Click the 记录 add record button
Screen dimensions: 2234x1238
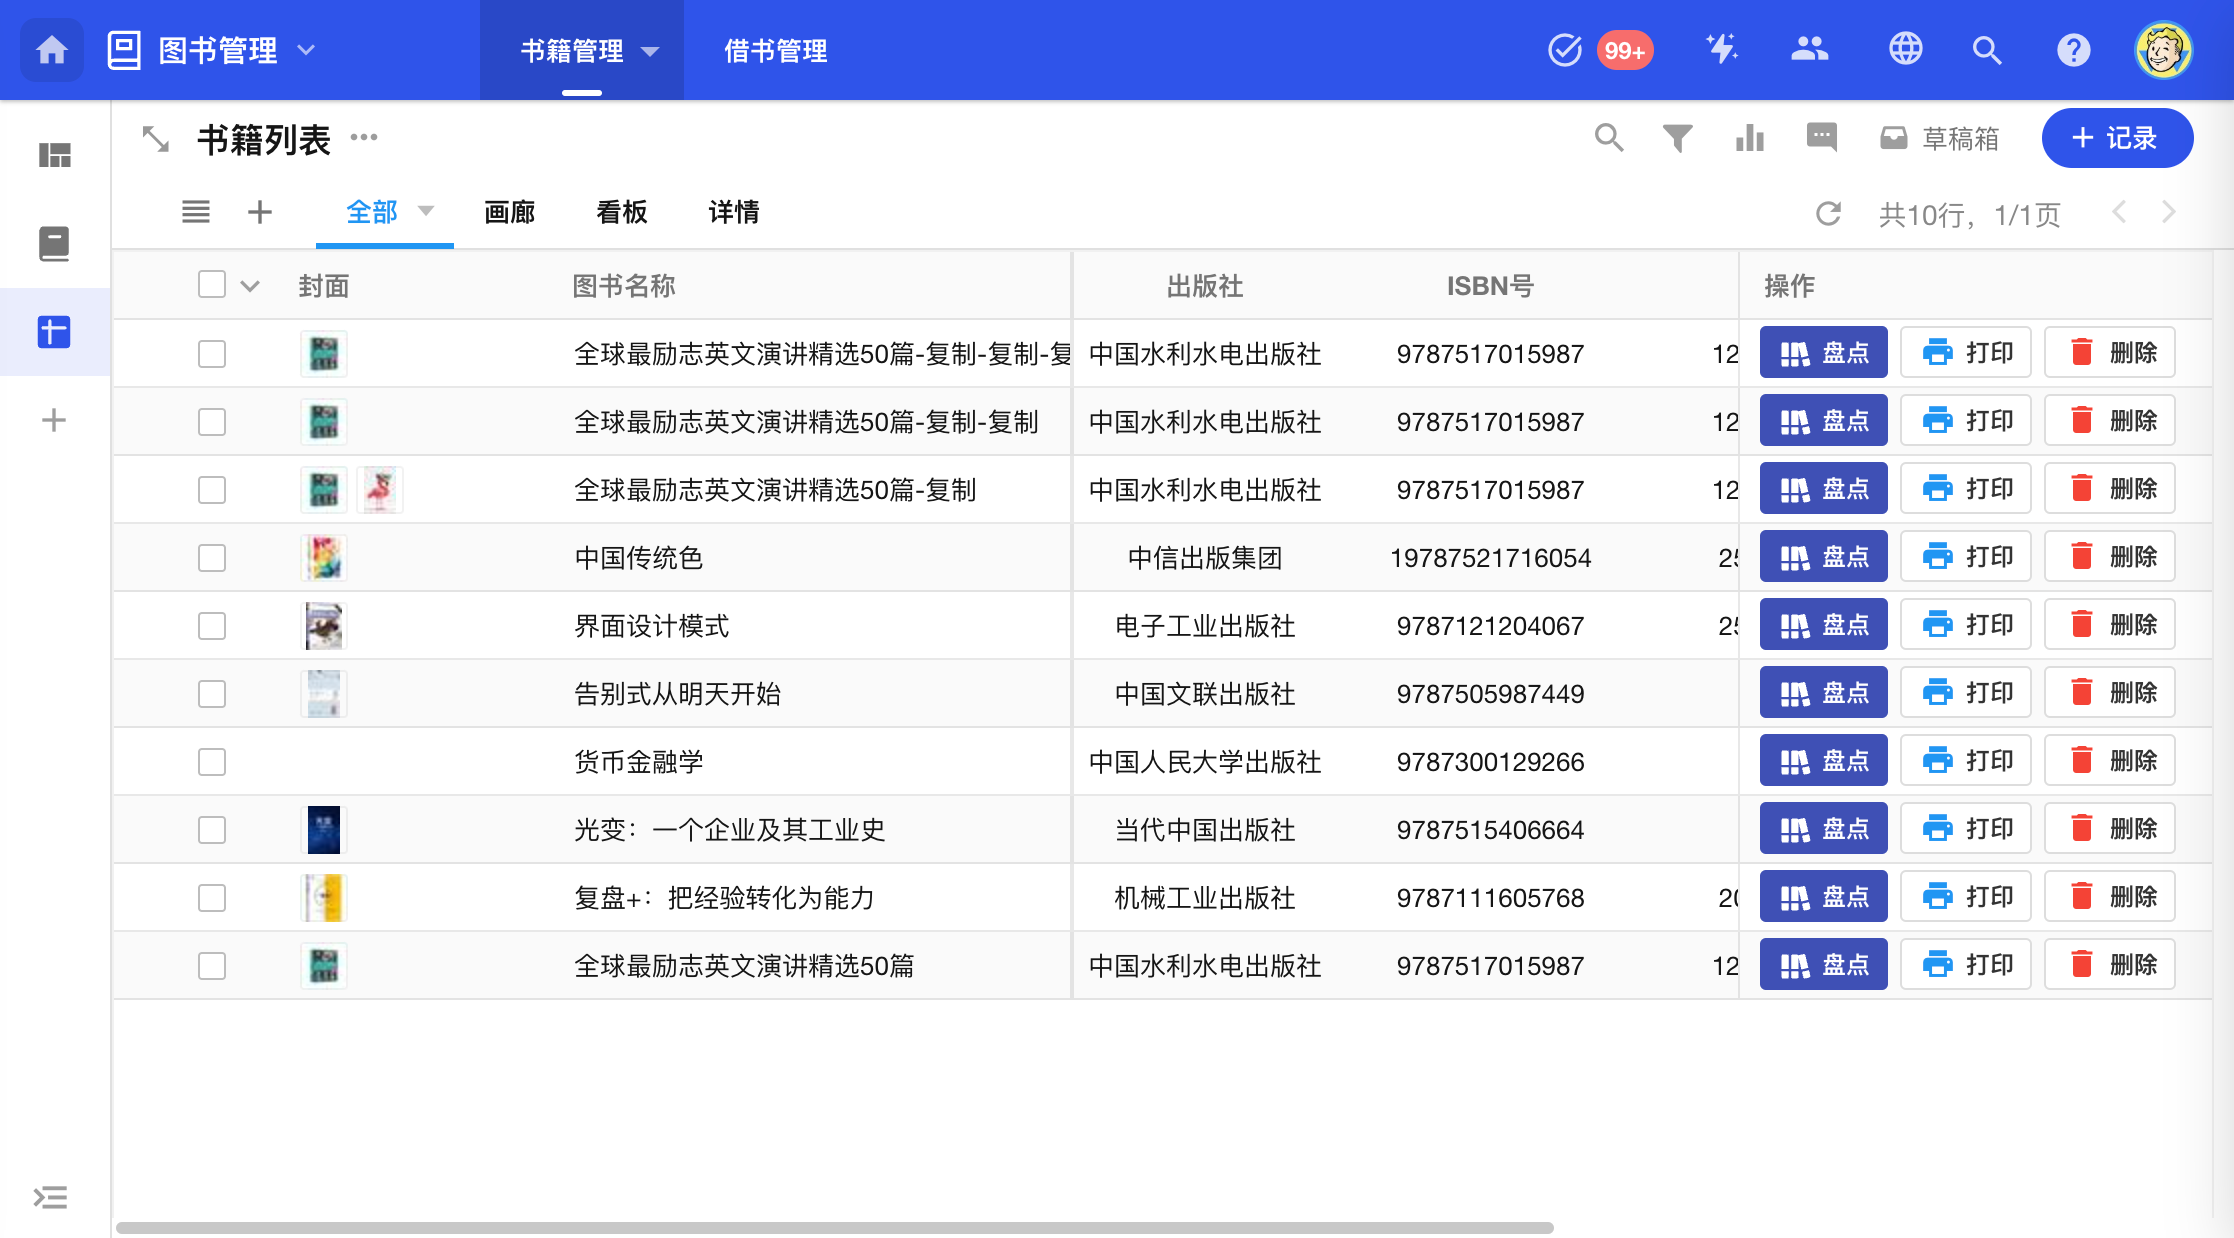[2116, 138]
